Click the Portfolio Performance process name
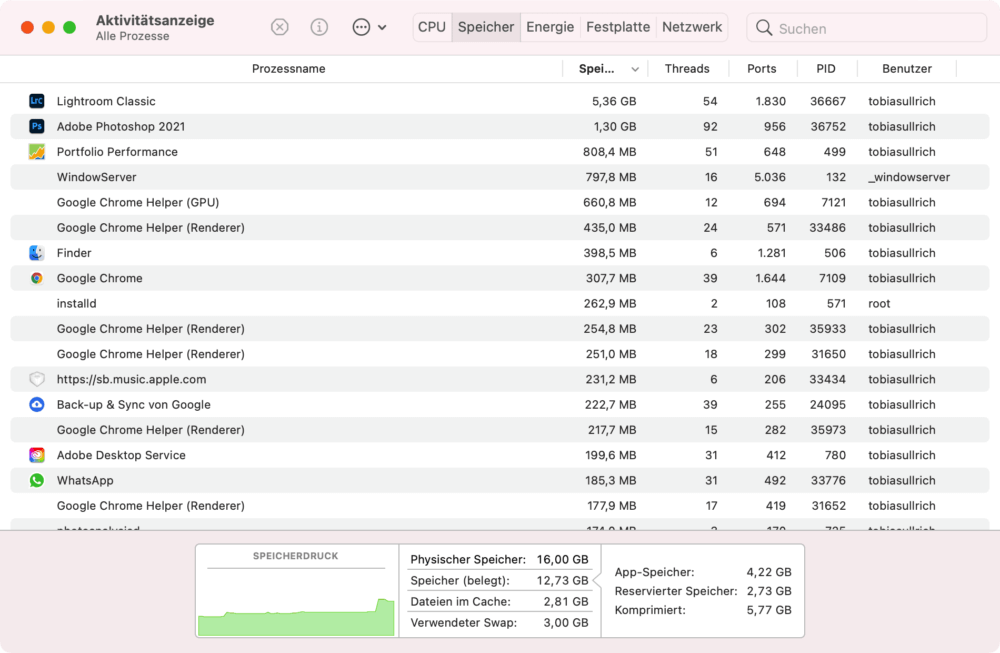 coord(117,152)
